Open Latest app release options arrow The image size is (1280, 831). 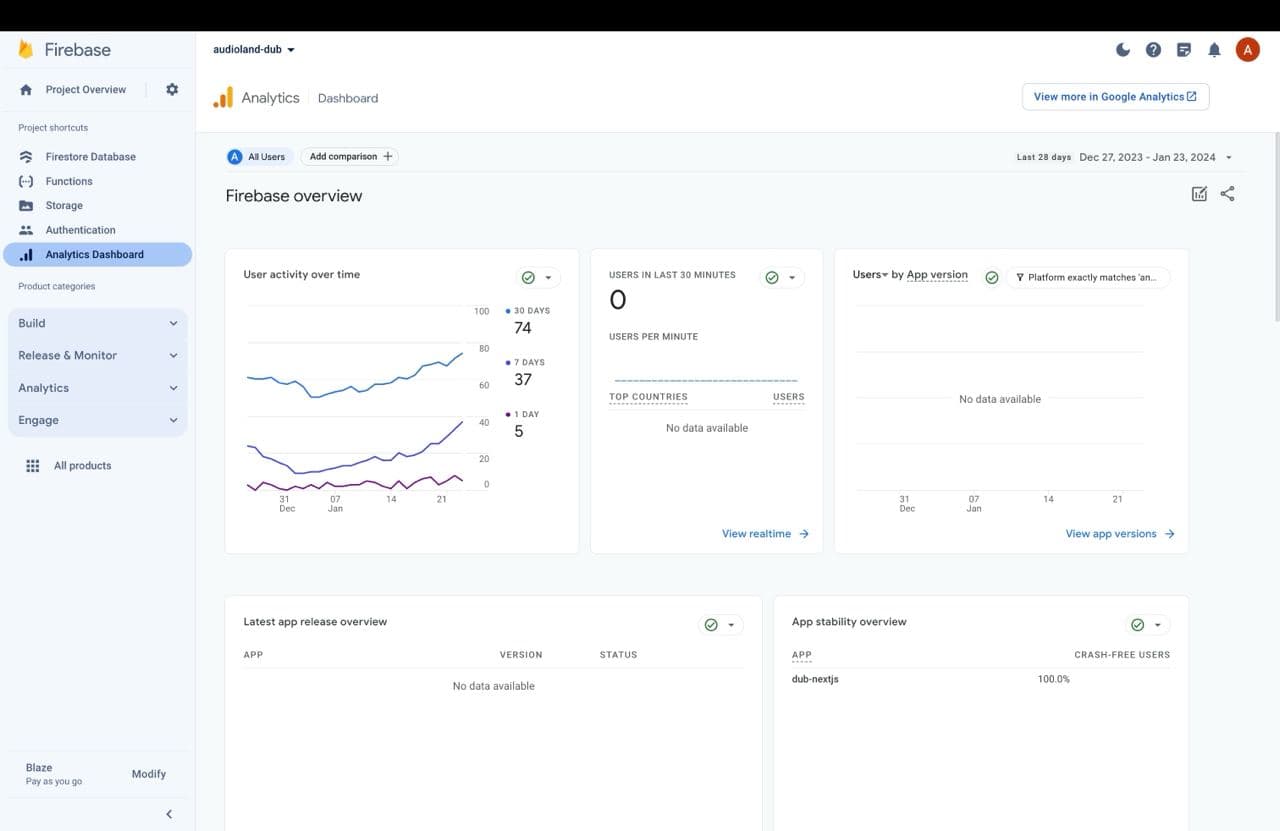pos(731,625)
